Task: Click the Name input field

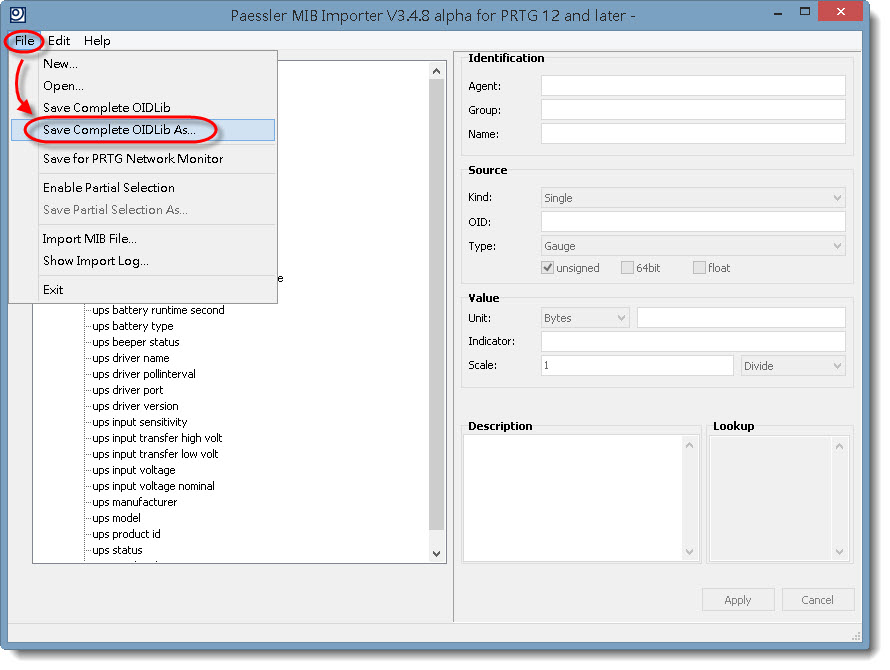Action: 693,134
